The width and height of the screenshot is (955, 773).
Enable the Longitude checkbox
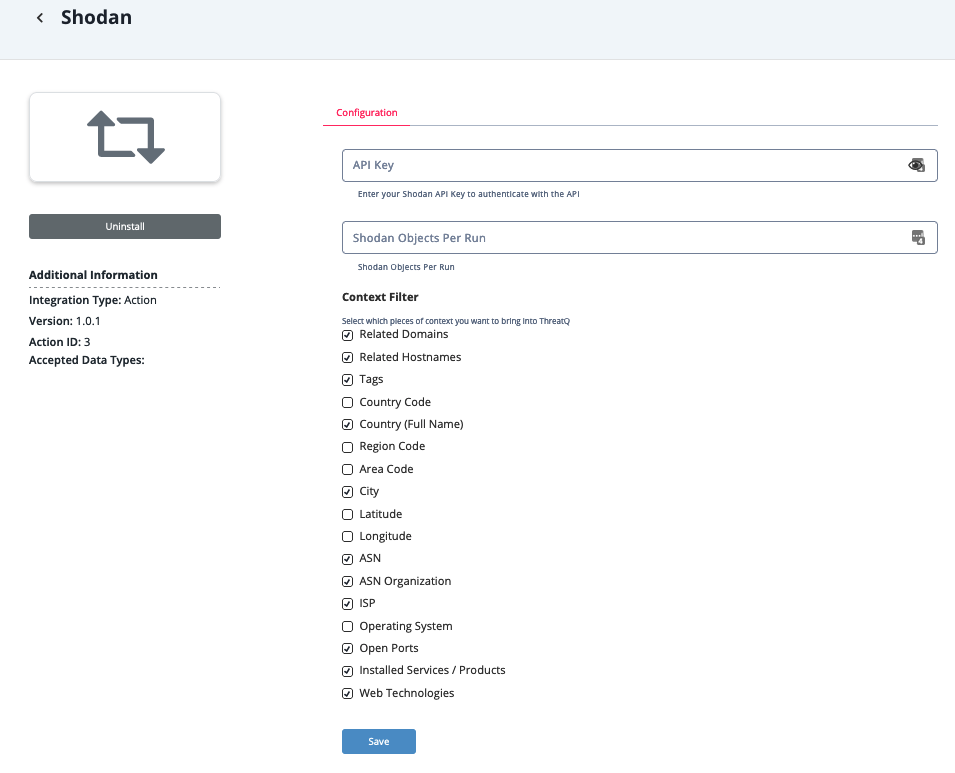click(348, 537)
